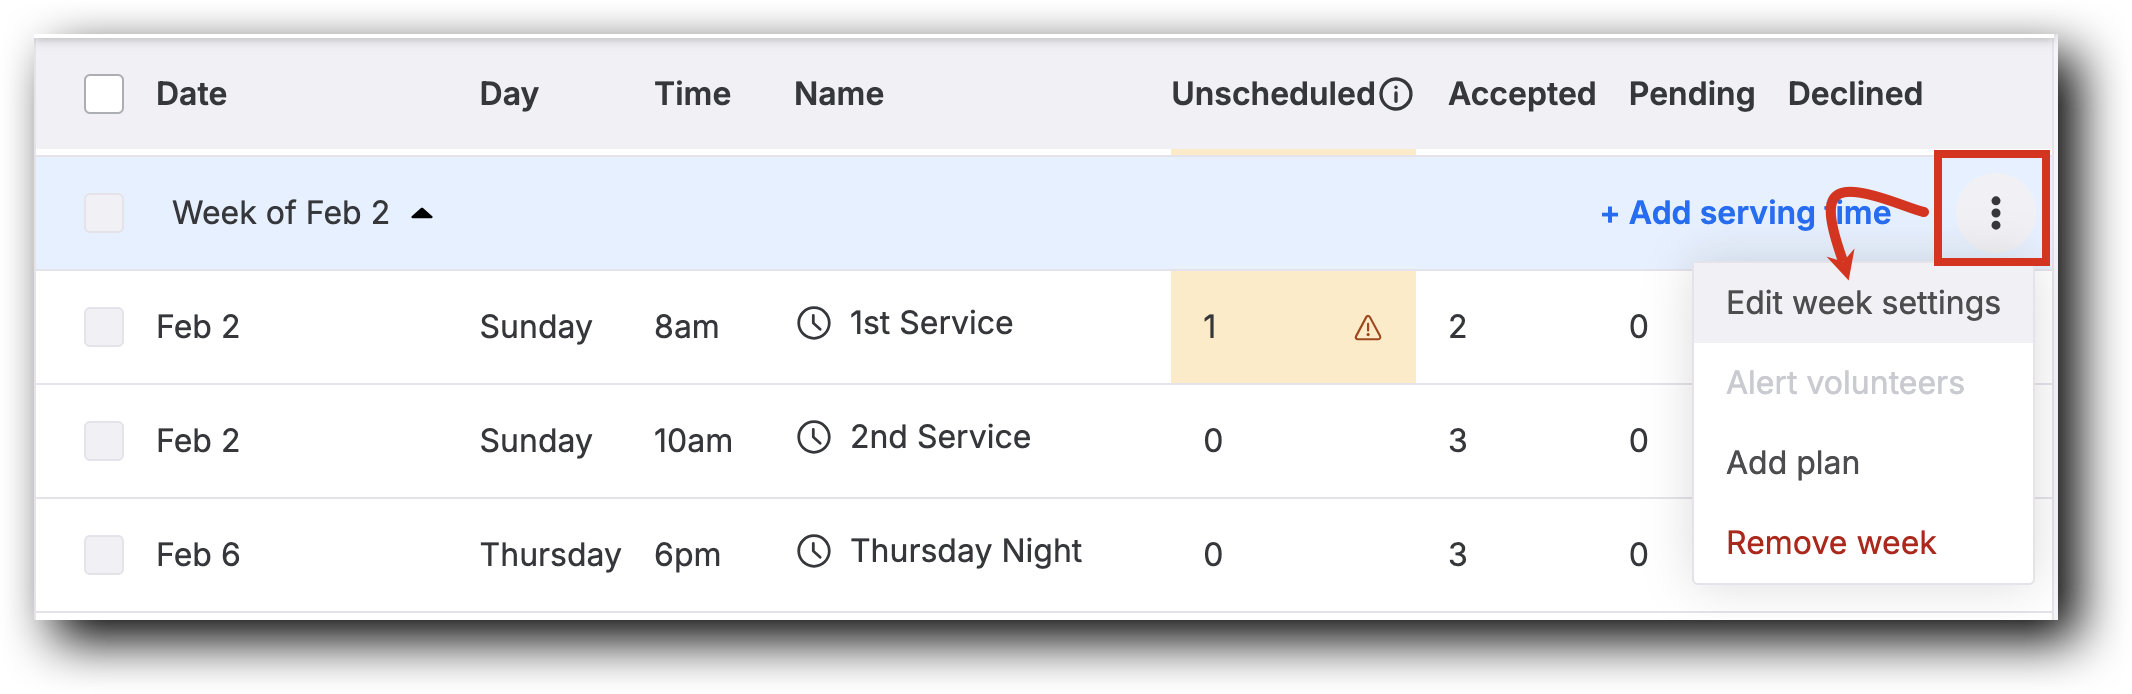Choose Edit week settings from the menu
The width and height of the screenshot is (2132, 694).
tap(1864, 302)
